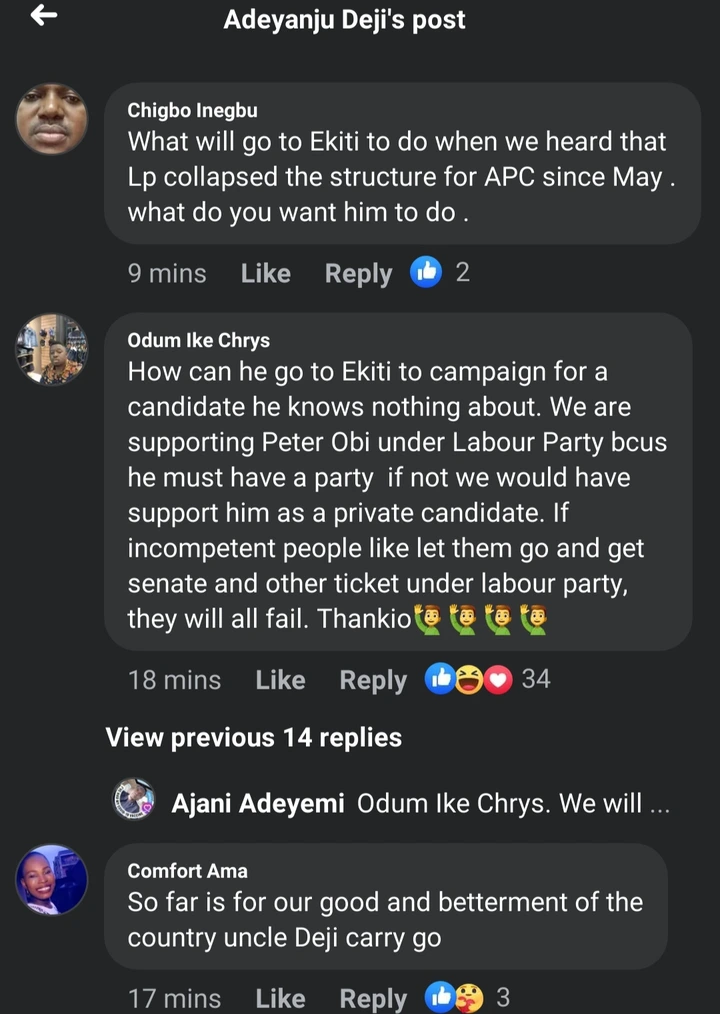Reply to Odum Ike Chrys's comment
This screenshot has width=720, height=1014.
(373, 680)
